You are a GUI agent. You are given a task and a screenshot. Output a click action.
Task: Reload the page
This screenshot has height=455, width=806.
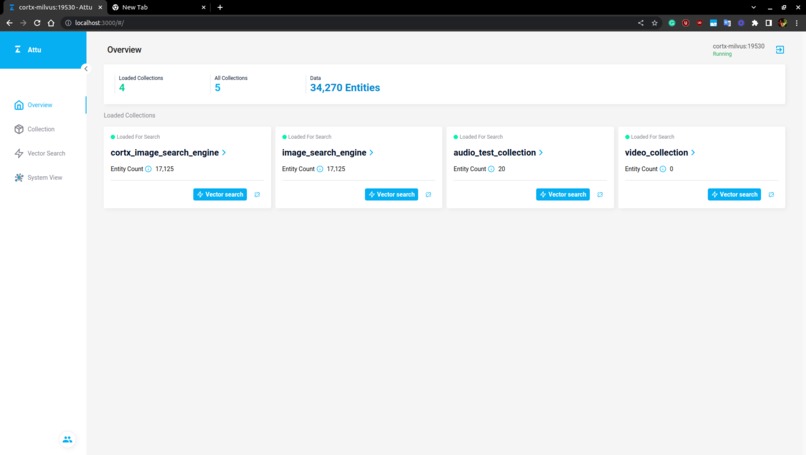(x=37, y=23)
